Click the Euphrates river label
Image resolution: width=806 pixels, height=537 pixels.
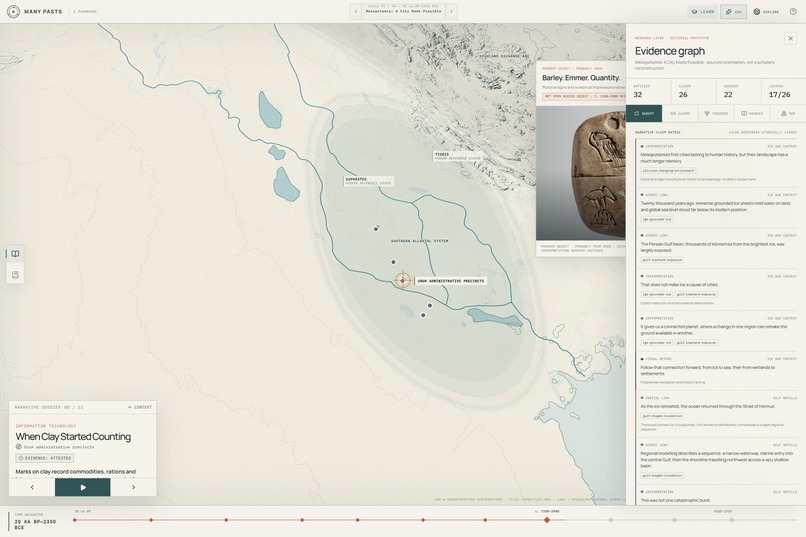click(369, 181)
